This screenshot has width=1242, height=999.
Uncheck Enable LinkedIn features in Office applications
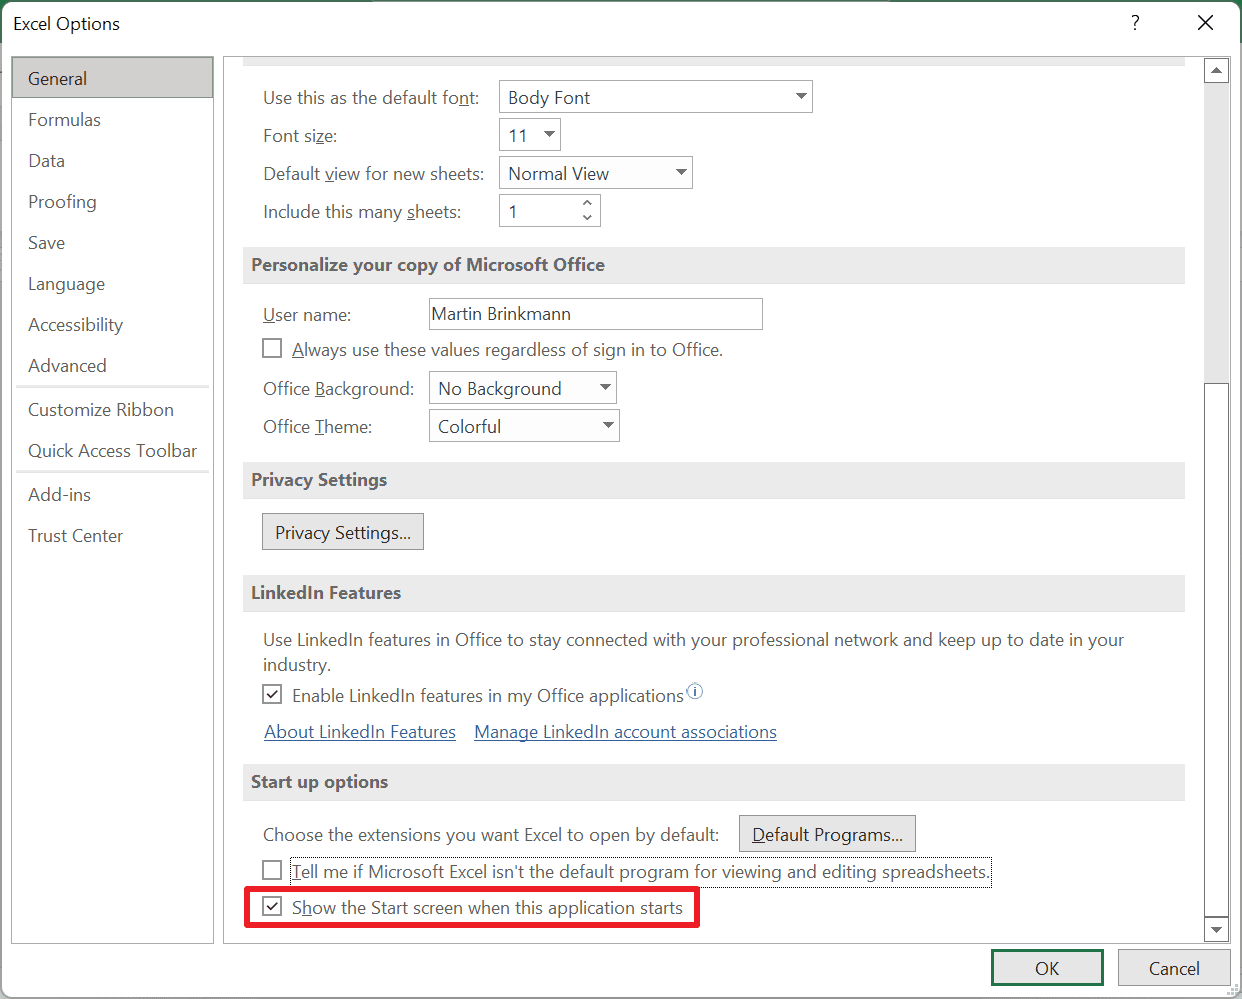tap(272, 693)
